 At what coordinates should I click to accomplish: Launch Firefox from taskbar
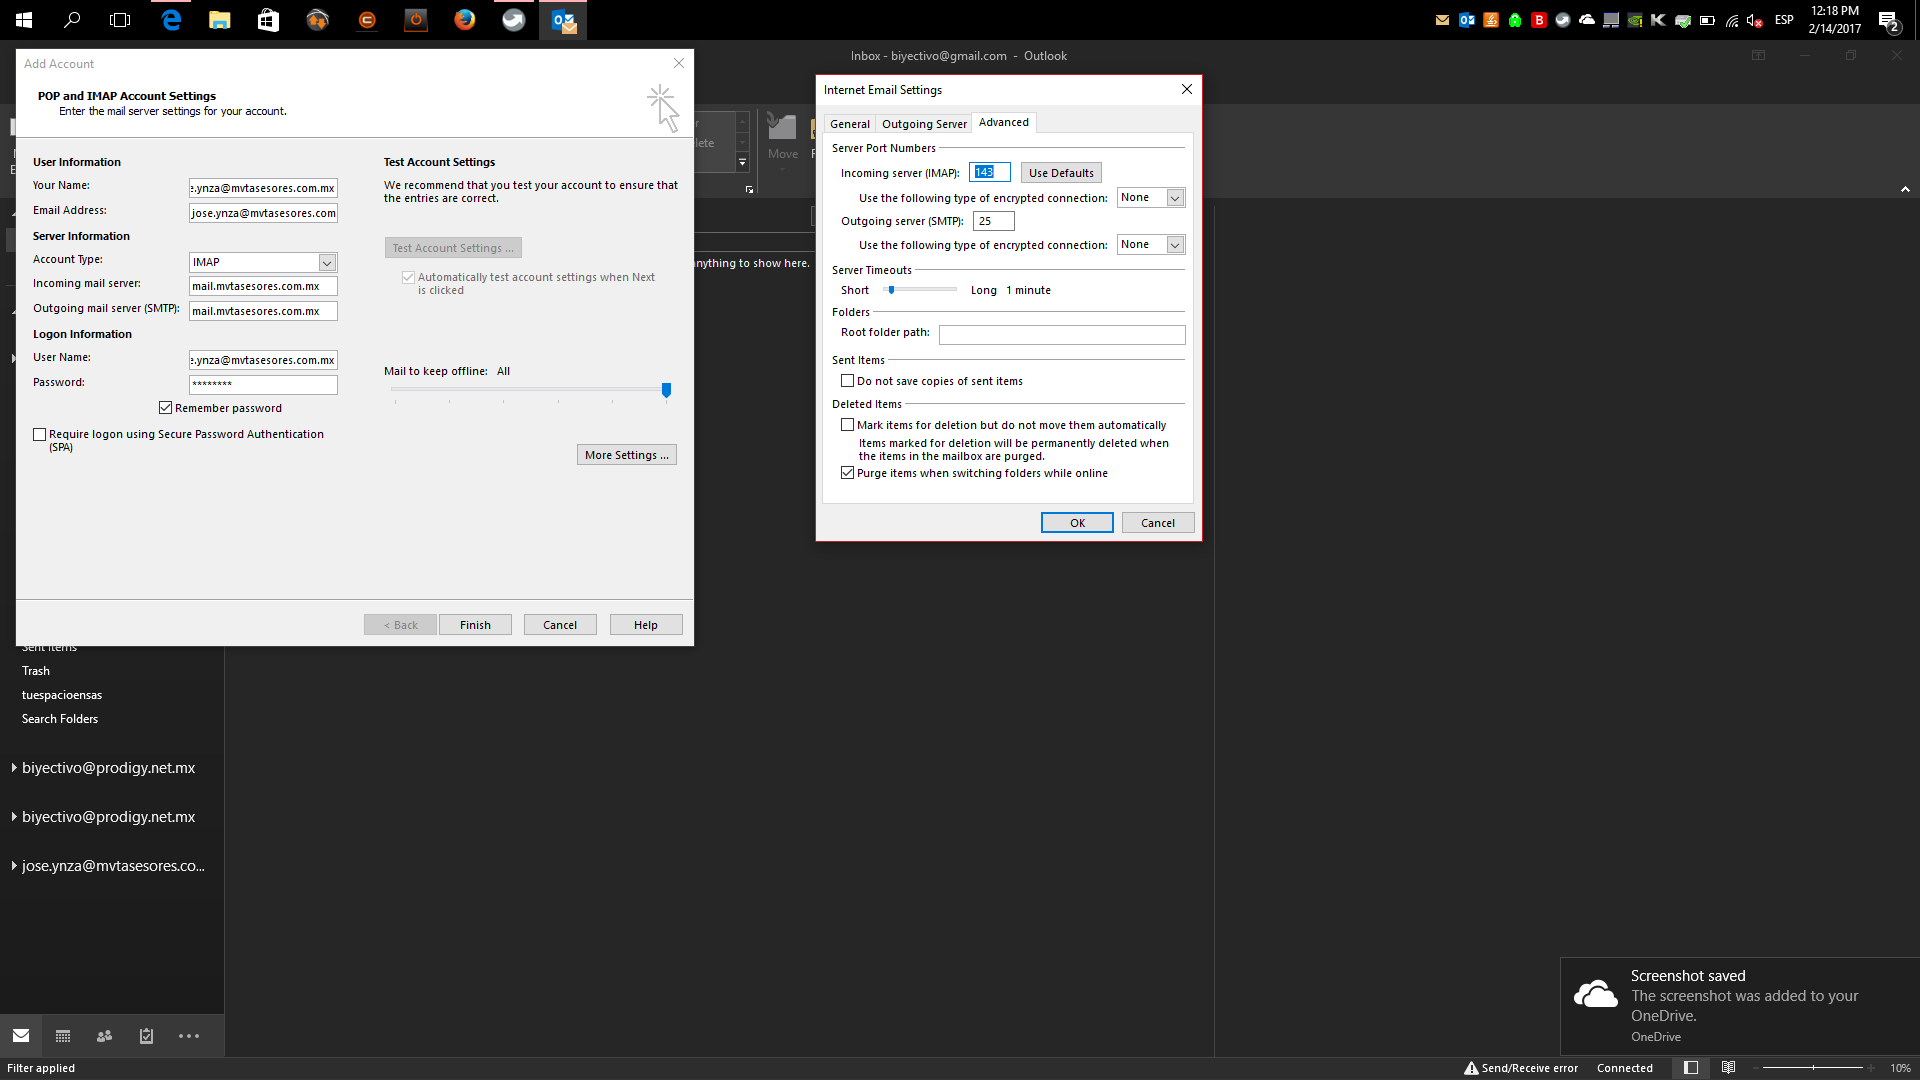(465, 20)
